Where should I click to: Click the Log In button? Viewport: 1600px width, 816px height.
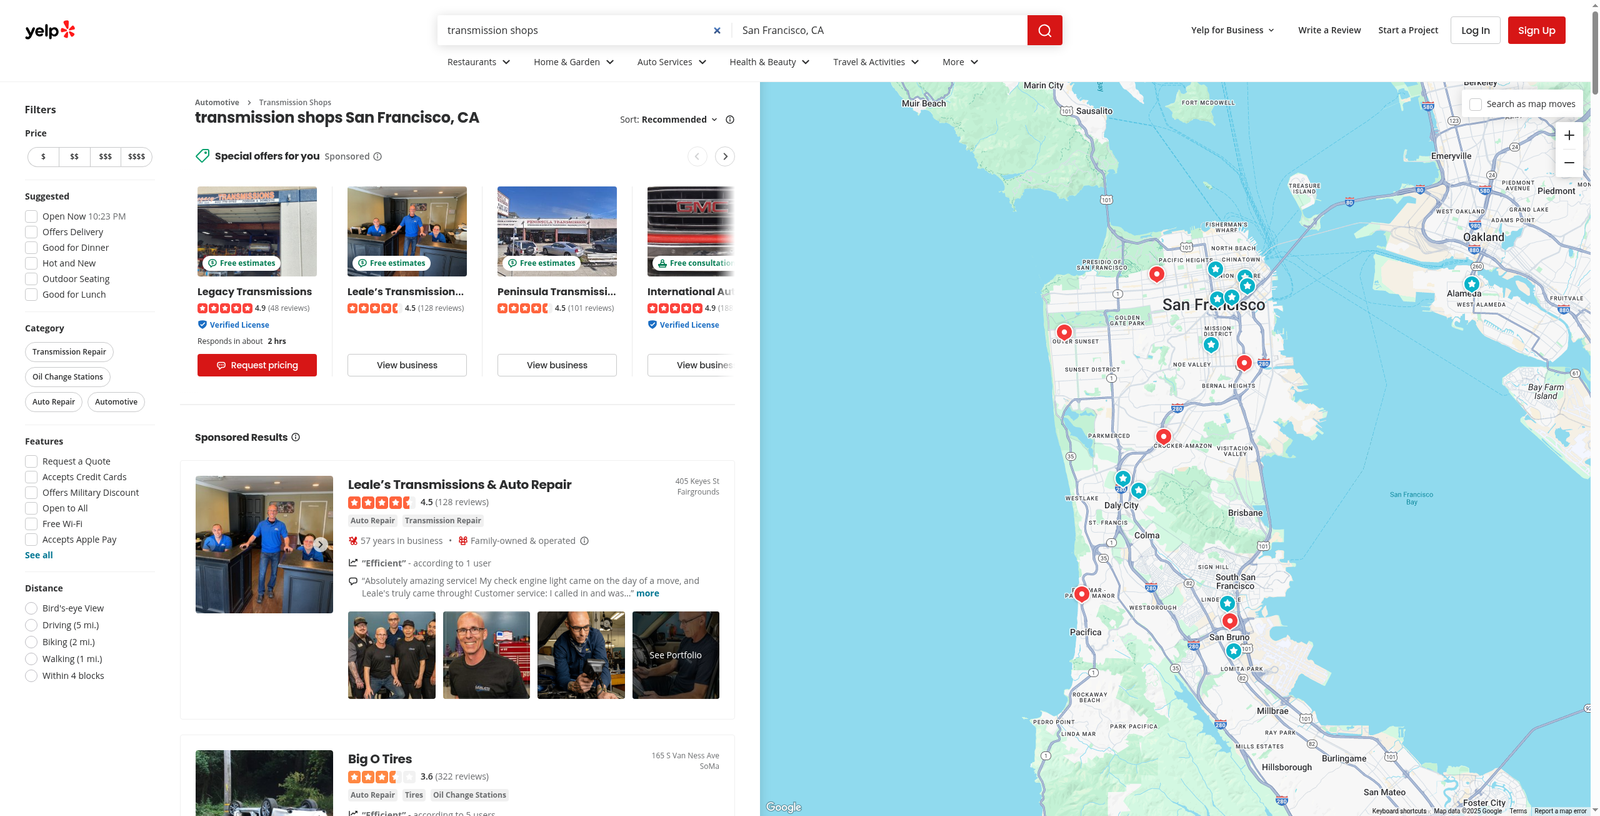1475,30
